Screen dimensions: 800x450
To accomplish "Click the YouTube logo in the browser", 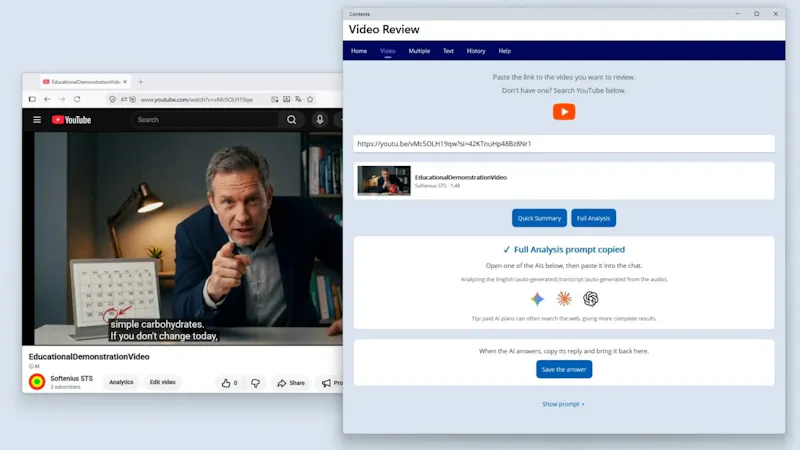I will point(71,120).
